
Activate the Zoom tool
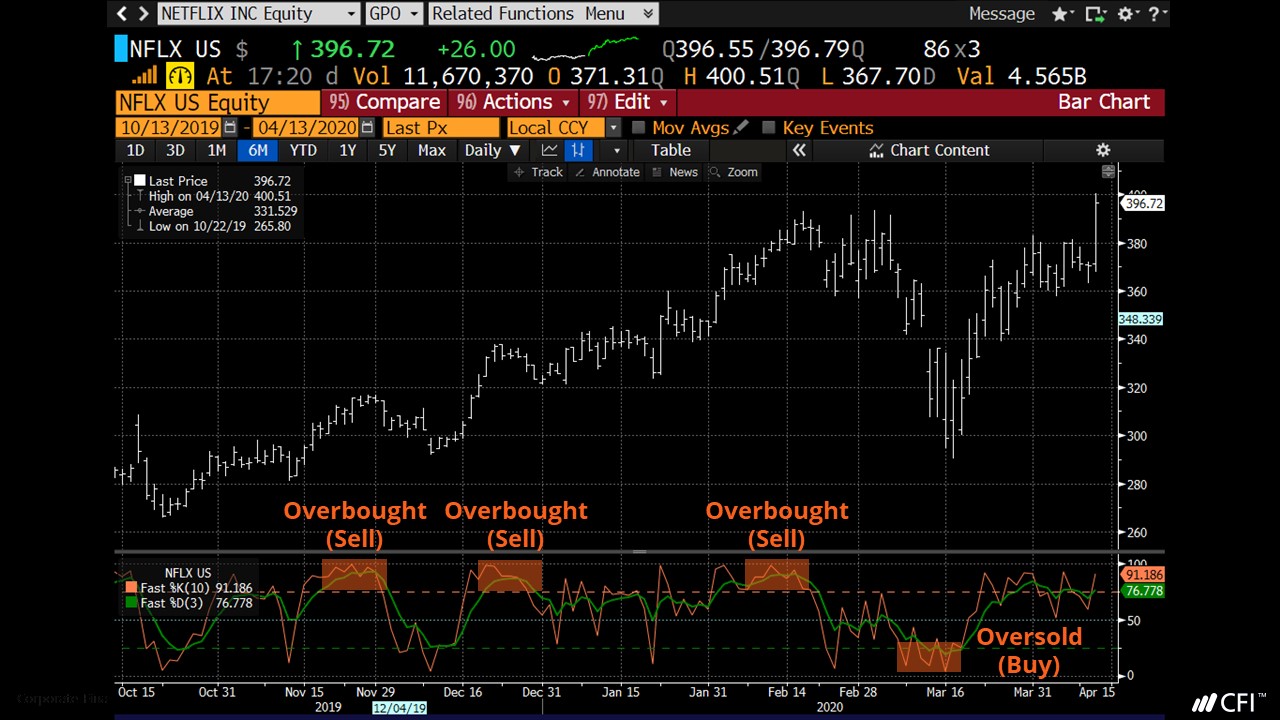coord(733,172)
